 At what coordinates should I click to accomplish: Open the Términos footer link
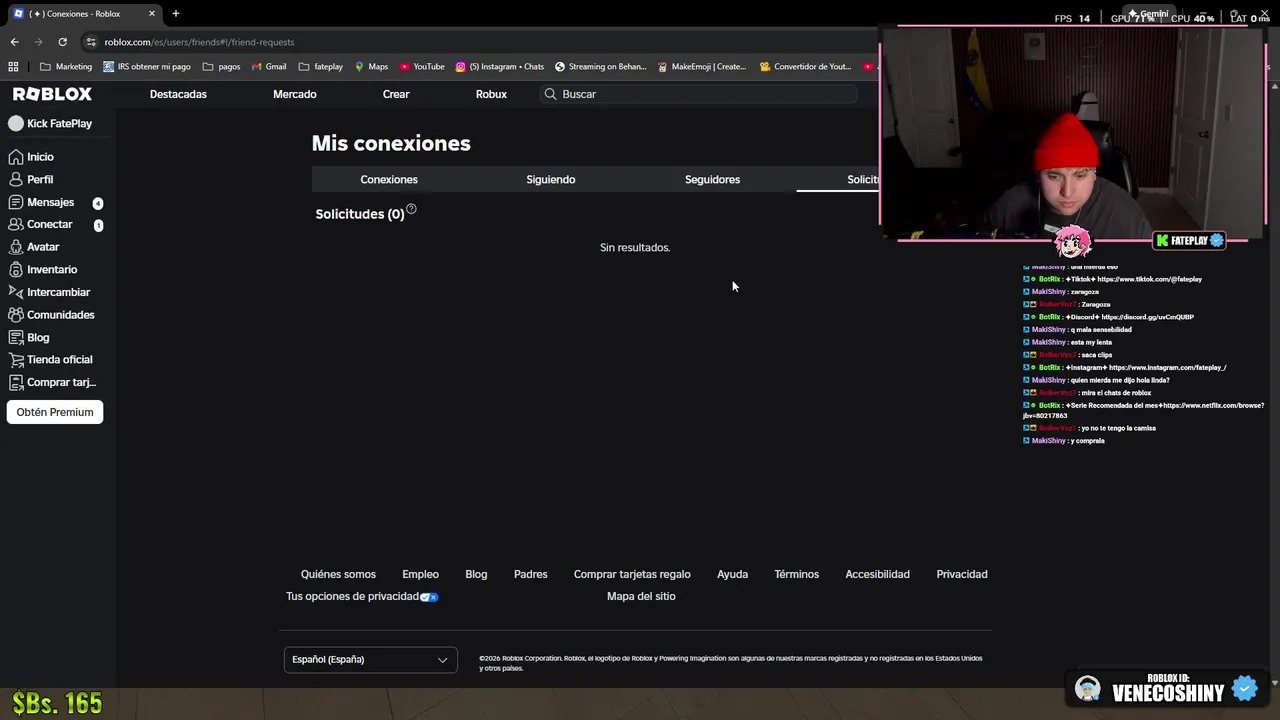point(796,574)
